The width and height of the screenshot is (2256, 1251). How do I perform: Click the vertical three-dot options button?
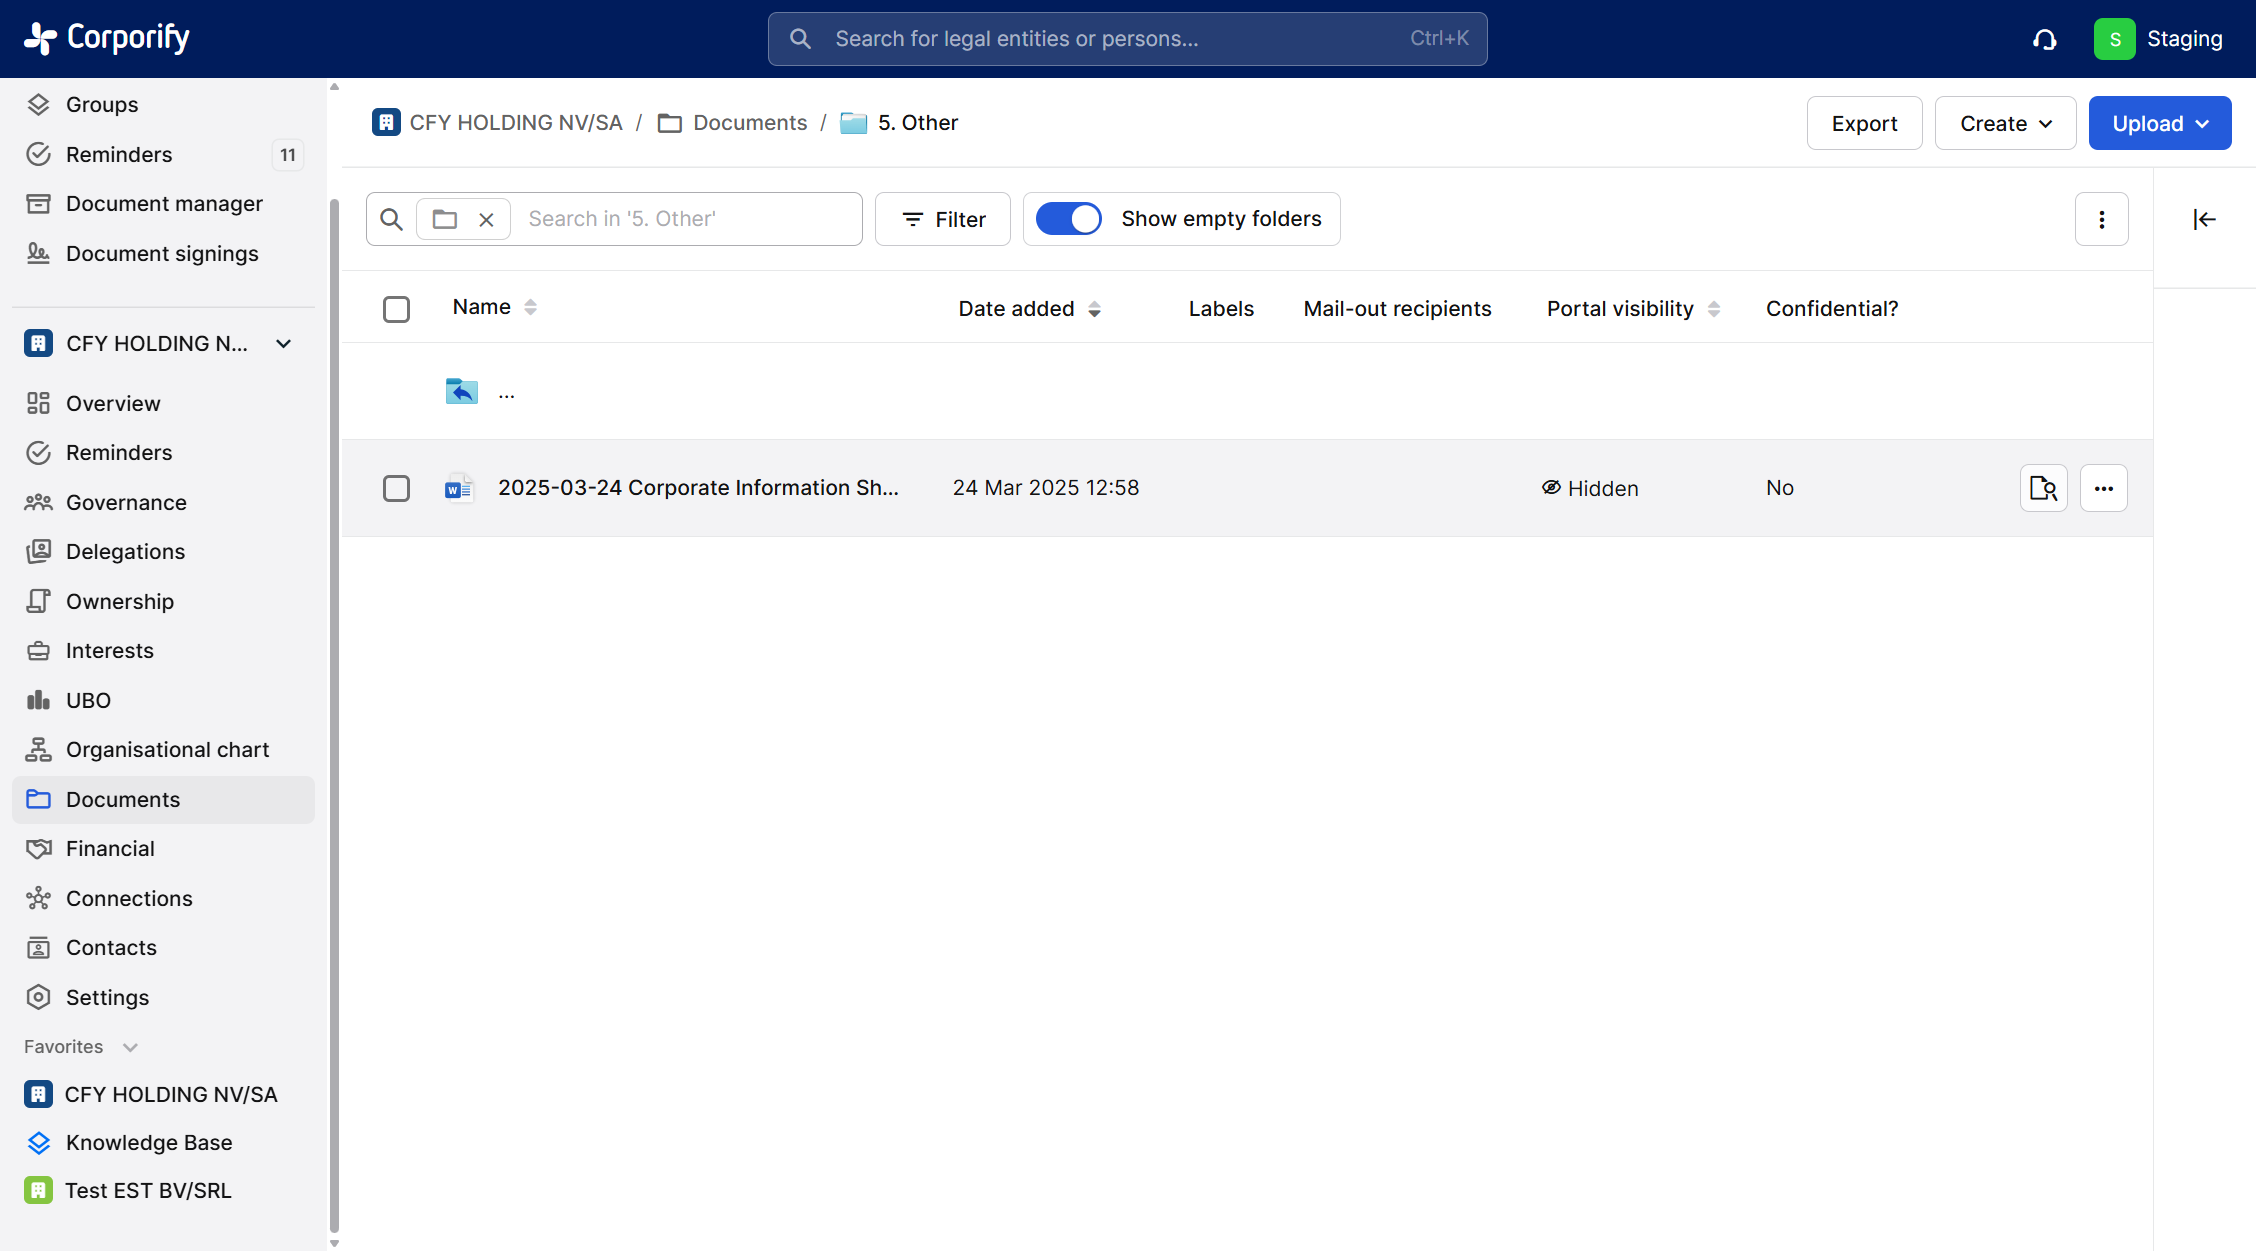(2101, 219)
